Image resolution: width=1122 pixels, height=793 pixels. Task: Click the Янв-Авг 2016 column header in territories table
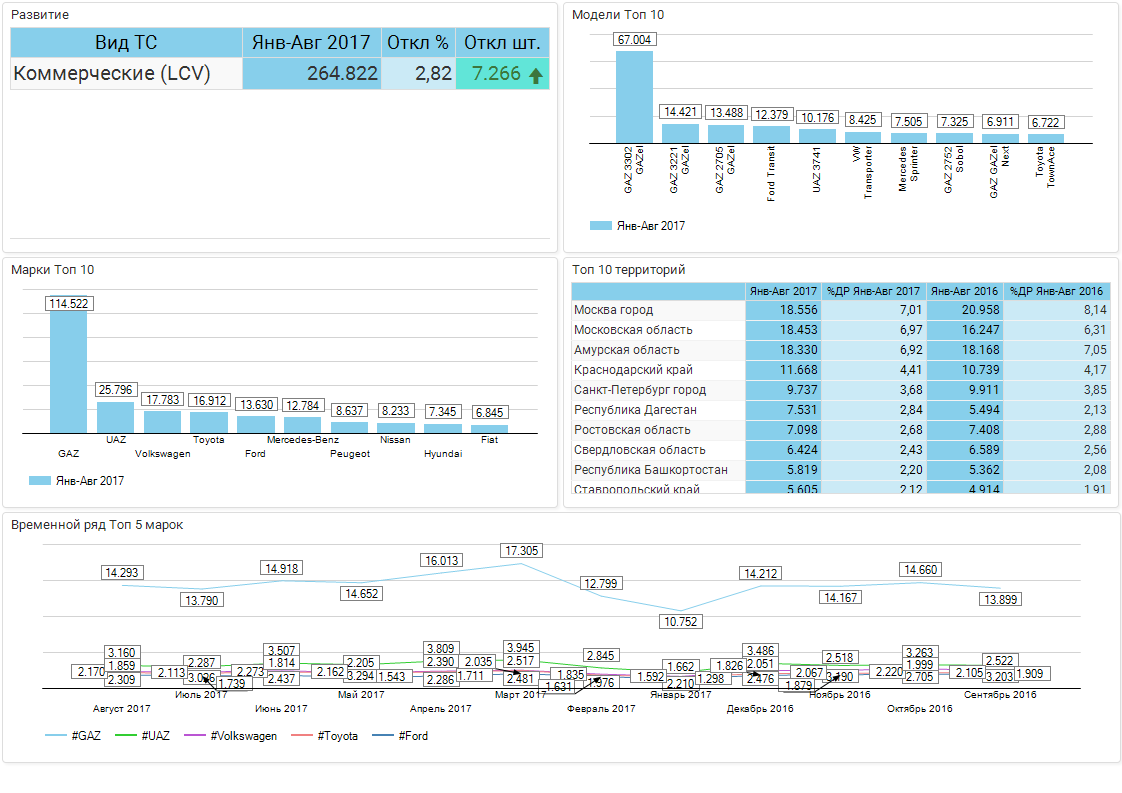click(964, 291)
